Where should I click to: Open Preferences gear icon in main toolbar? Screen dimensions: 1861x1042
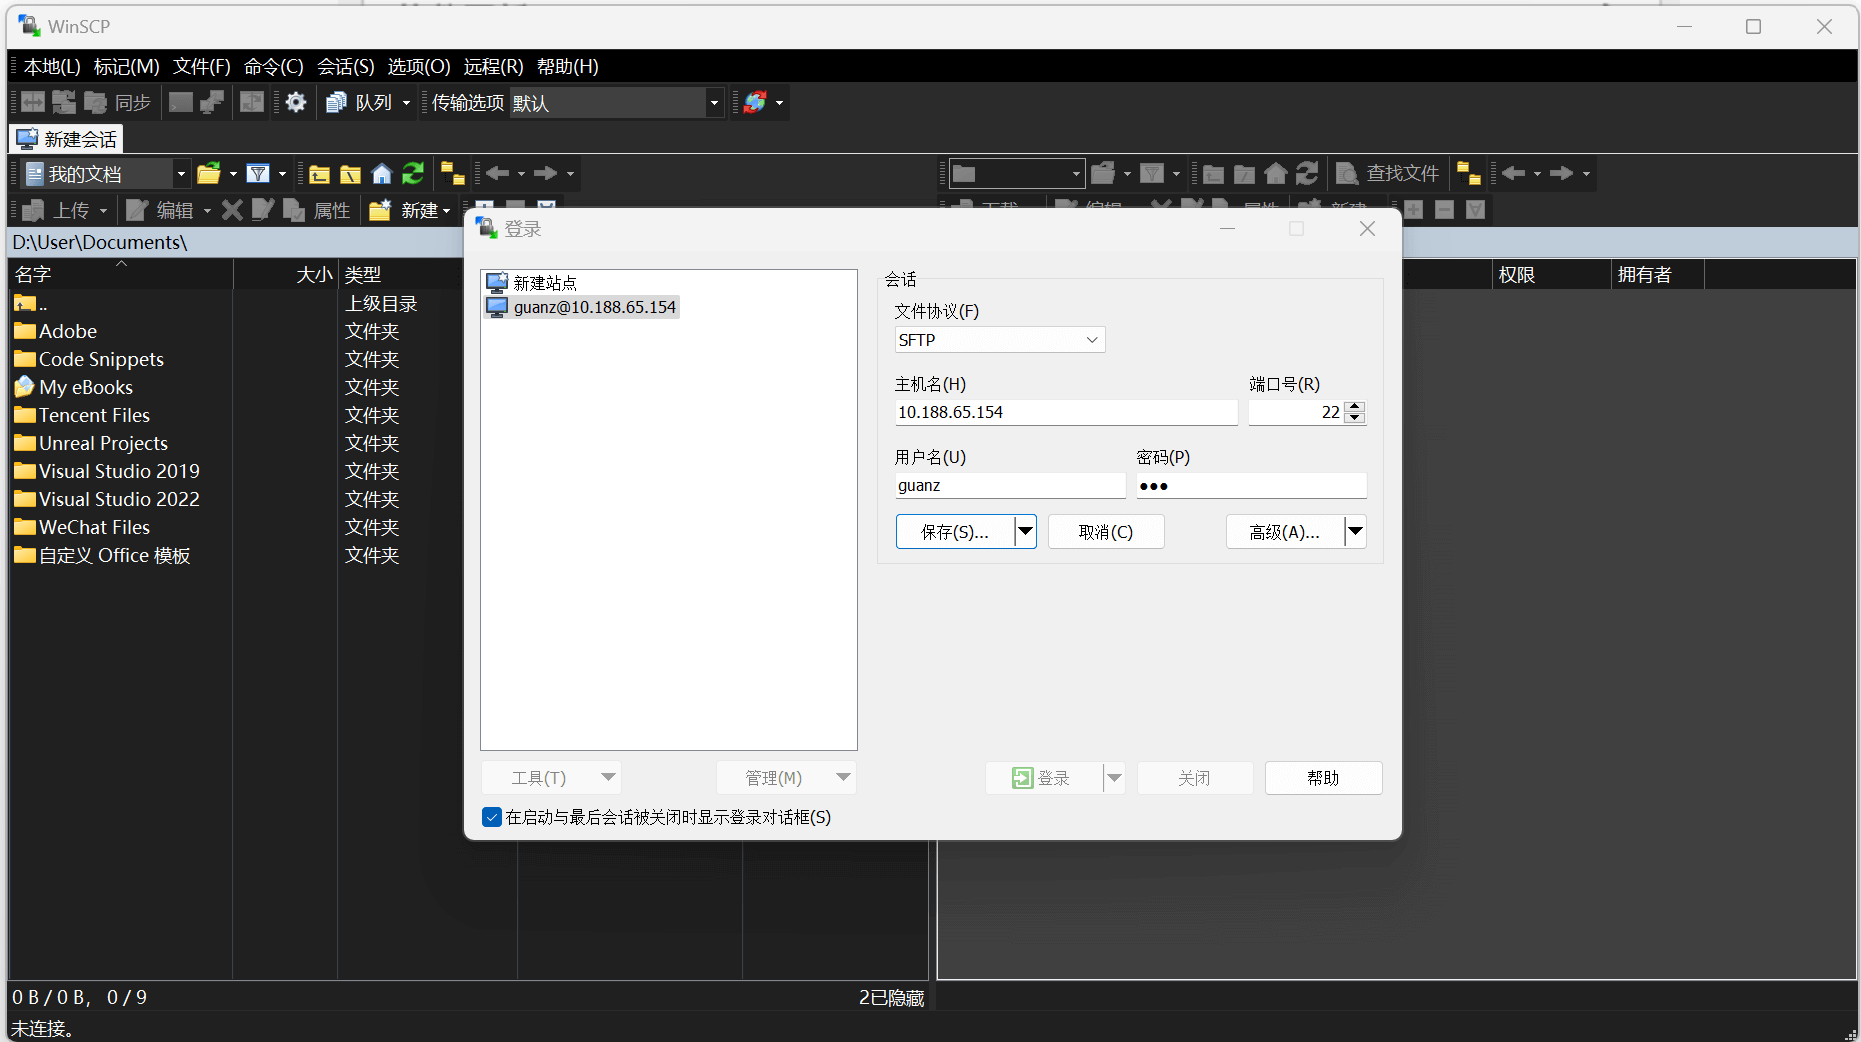tap(296, 102)
